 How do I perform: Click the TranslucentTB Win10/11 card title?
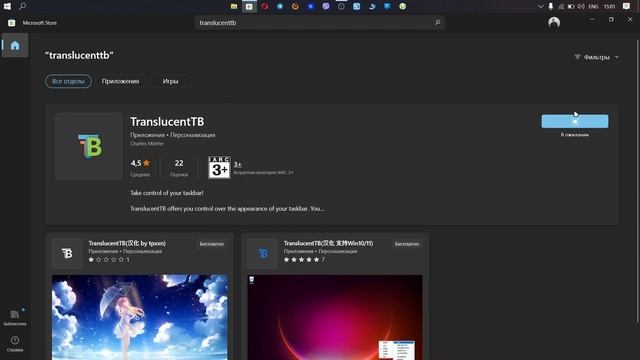pyautogui.click(x=328, y=243)
